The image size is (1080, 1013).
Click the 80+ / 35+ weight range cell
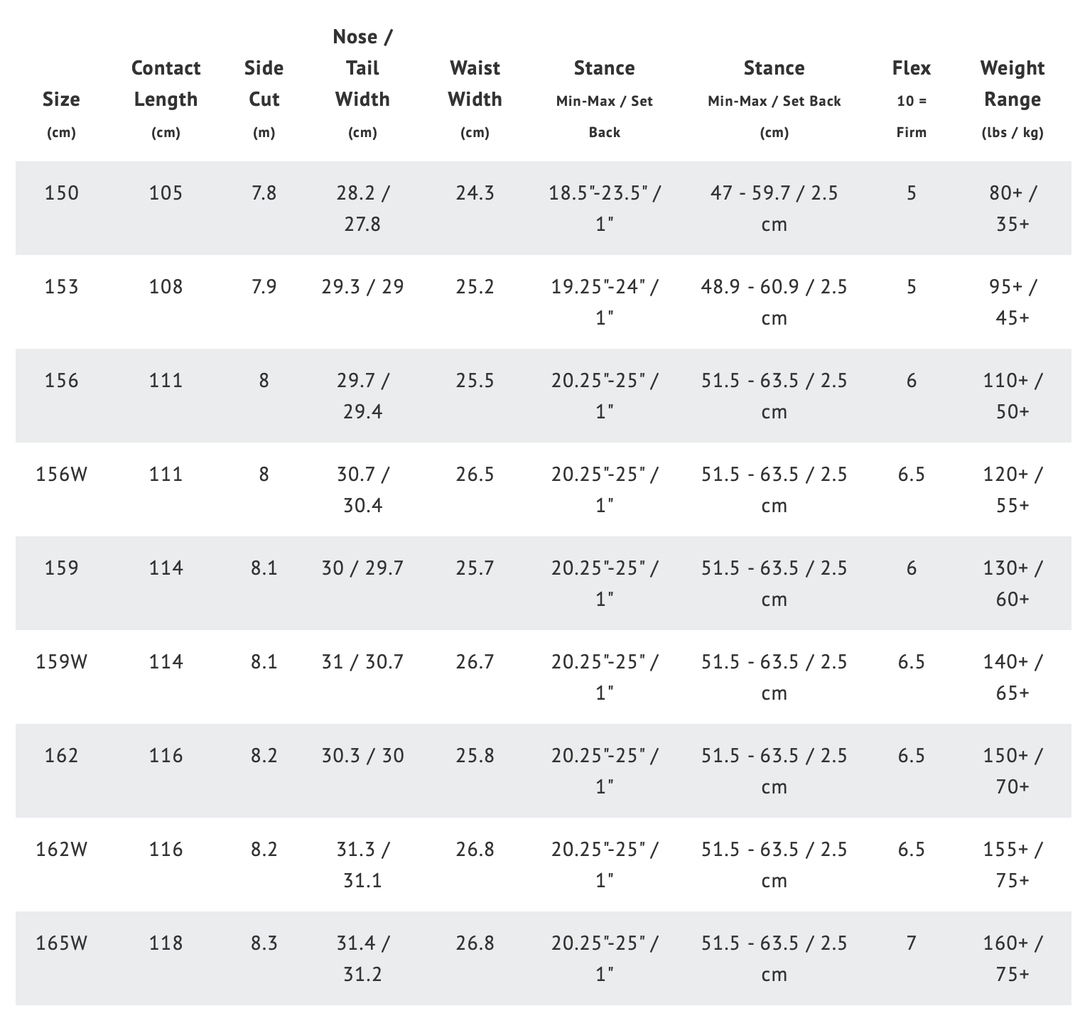point(1012,208)
